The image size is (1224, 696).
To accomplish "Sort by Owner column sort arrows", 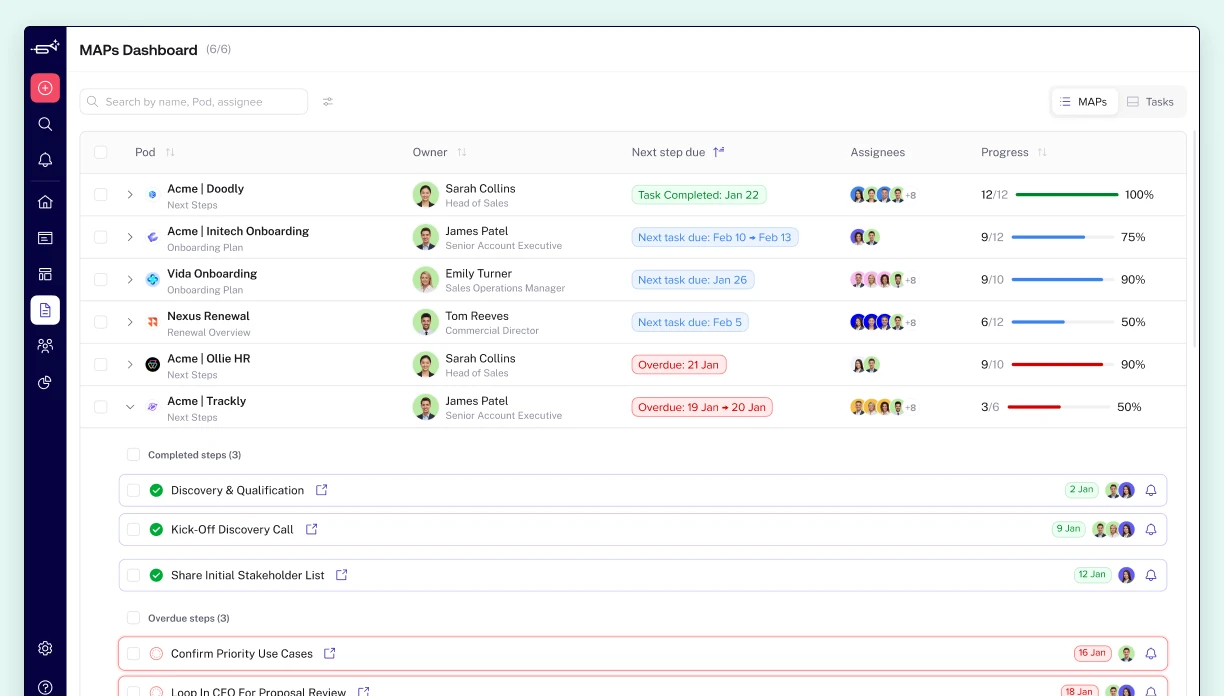I will tap(462, 152).
